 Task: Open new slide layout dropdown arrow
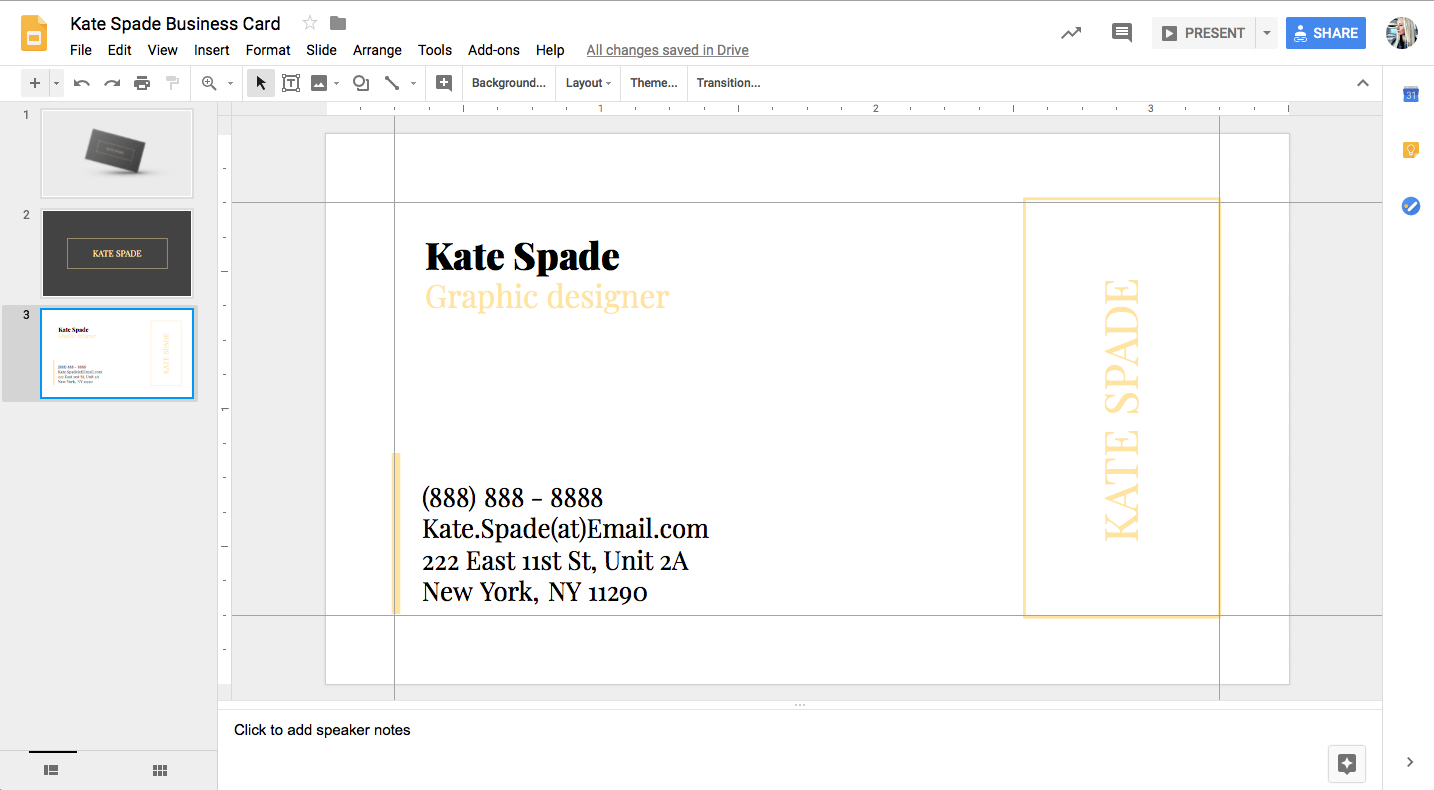coord(57,83)
